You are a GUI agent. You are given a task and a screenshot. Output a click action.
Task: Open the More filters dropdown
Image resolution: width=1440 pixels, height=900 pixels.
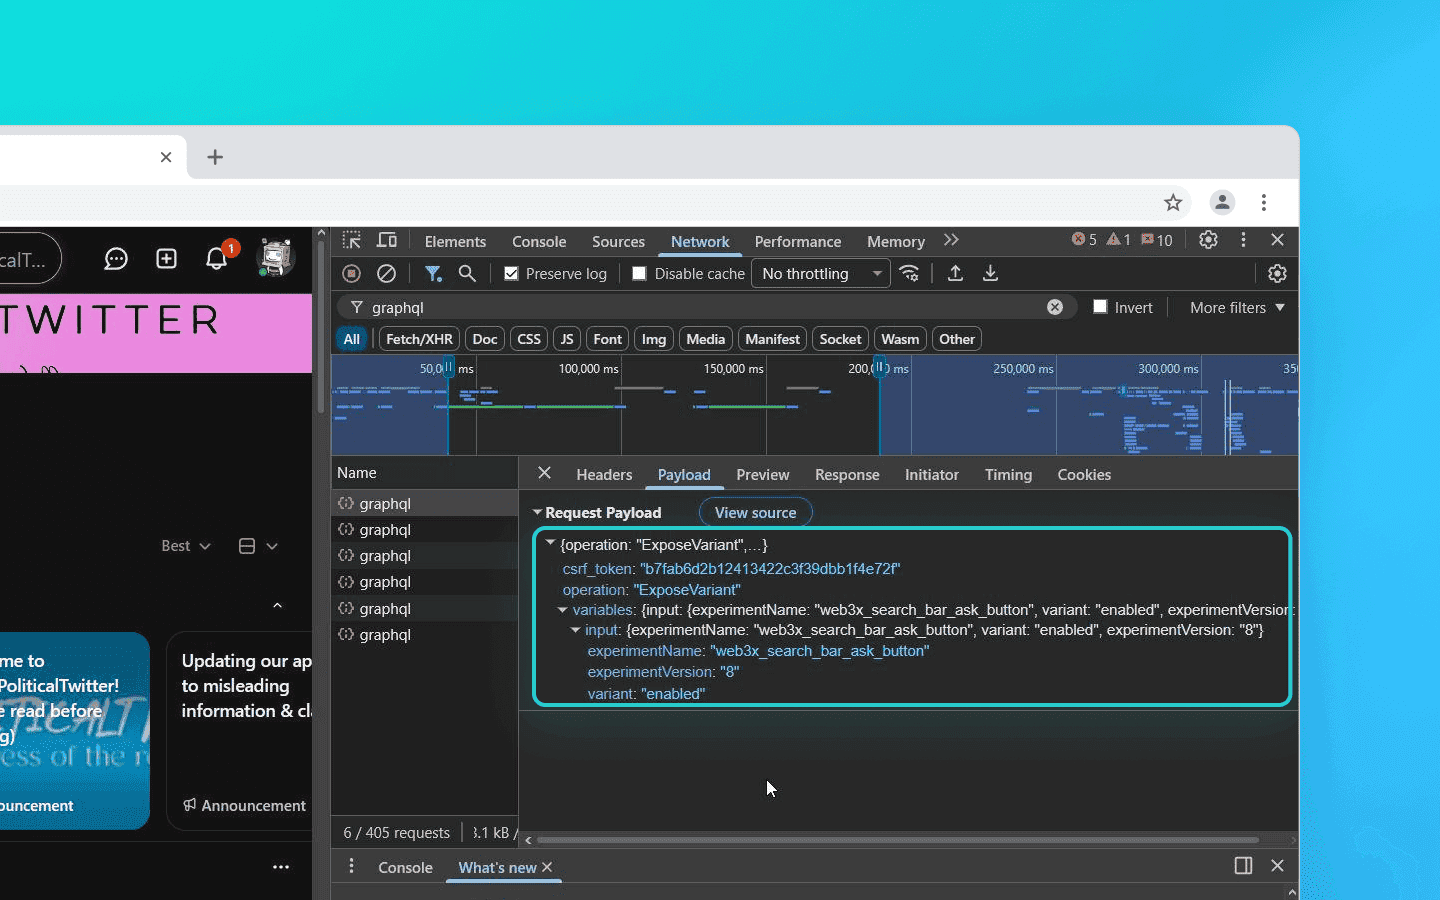[1237, 308]
